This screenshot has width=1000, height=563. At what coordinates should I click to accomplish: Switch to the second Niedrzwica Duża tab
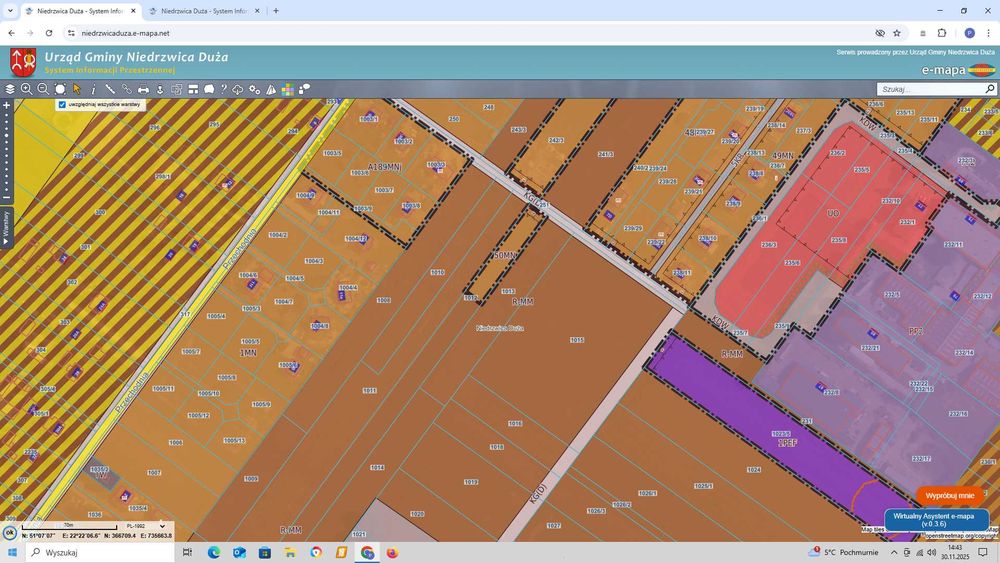pyautogui.click(x=203, y=11)
